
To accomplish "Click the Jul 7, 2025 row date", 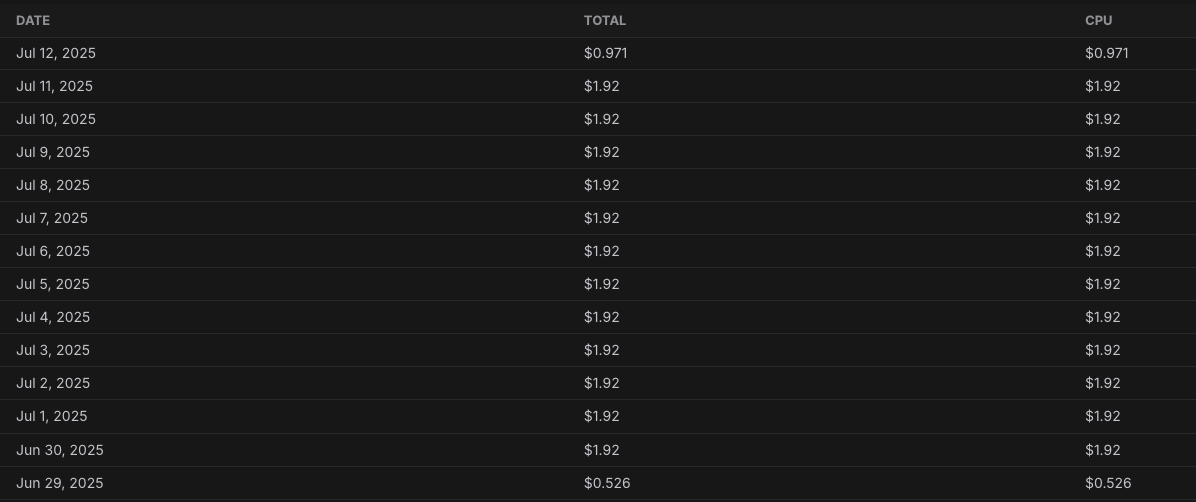I will point(52,218).
